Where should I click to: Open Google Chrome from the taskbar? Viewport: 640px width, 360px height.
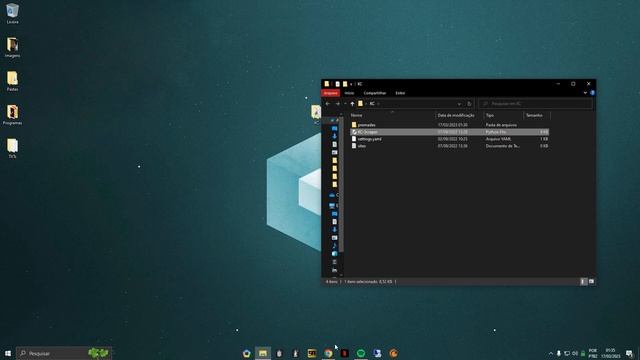328,353
